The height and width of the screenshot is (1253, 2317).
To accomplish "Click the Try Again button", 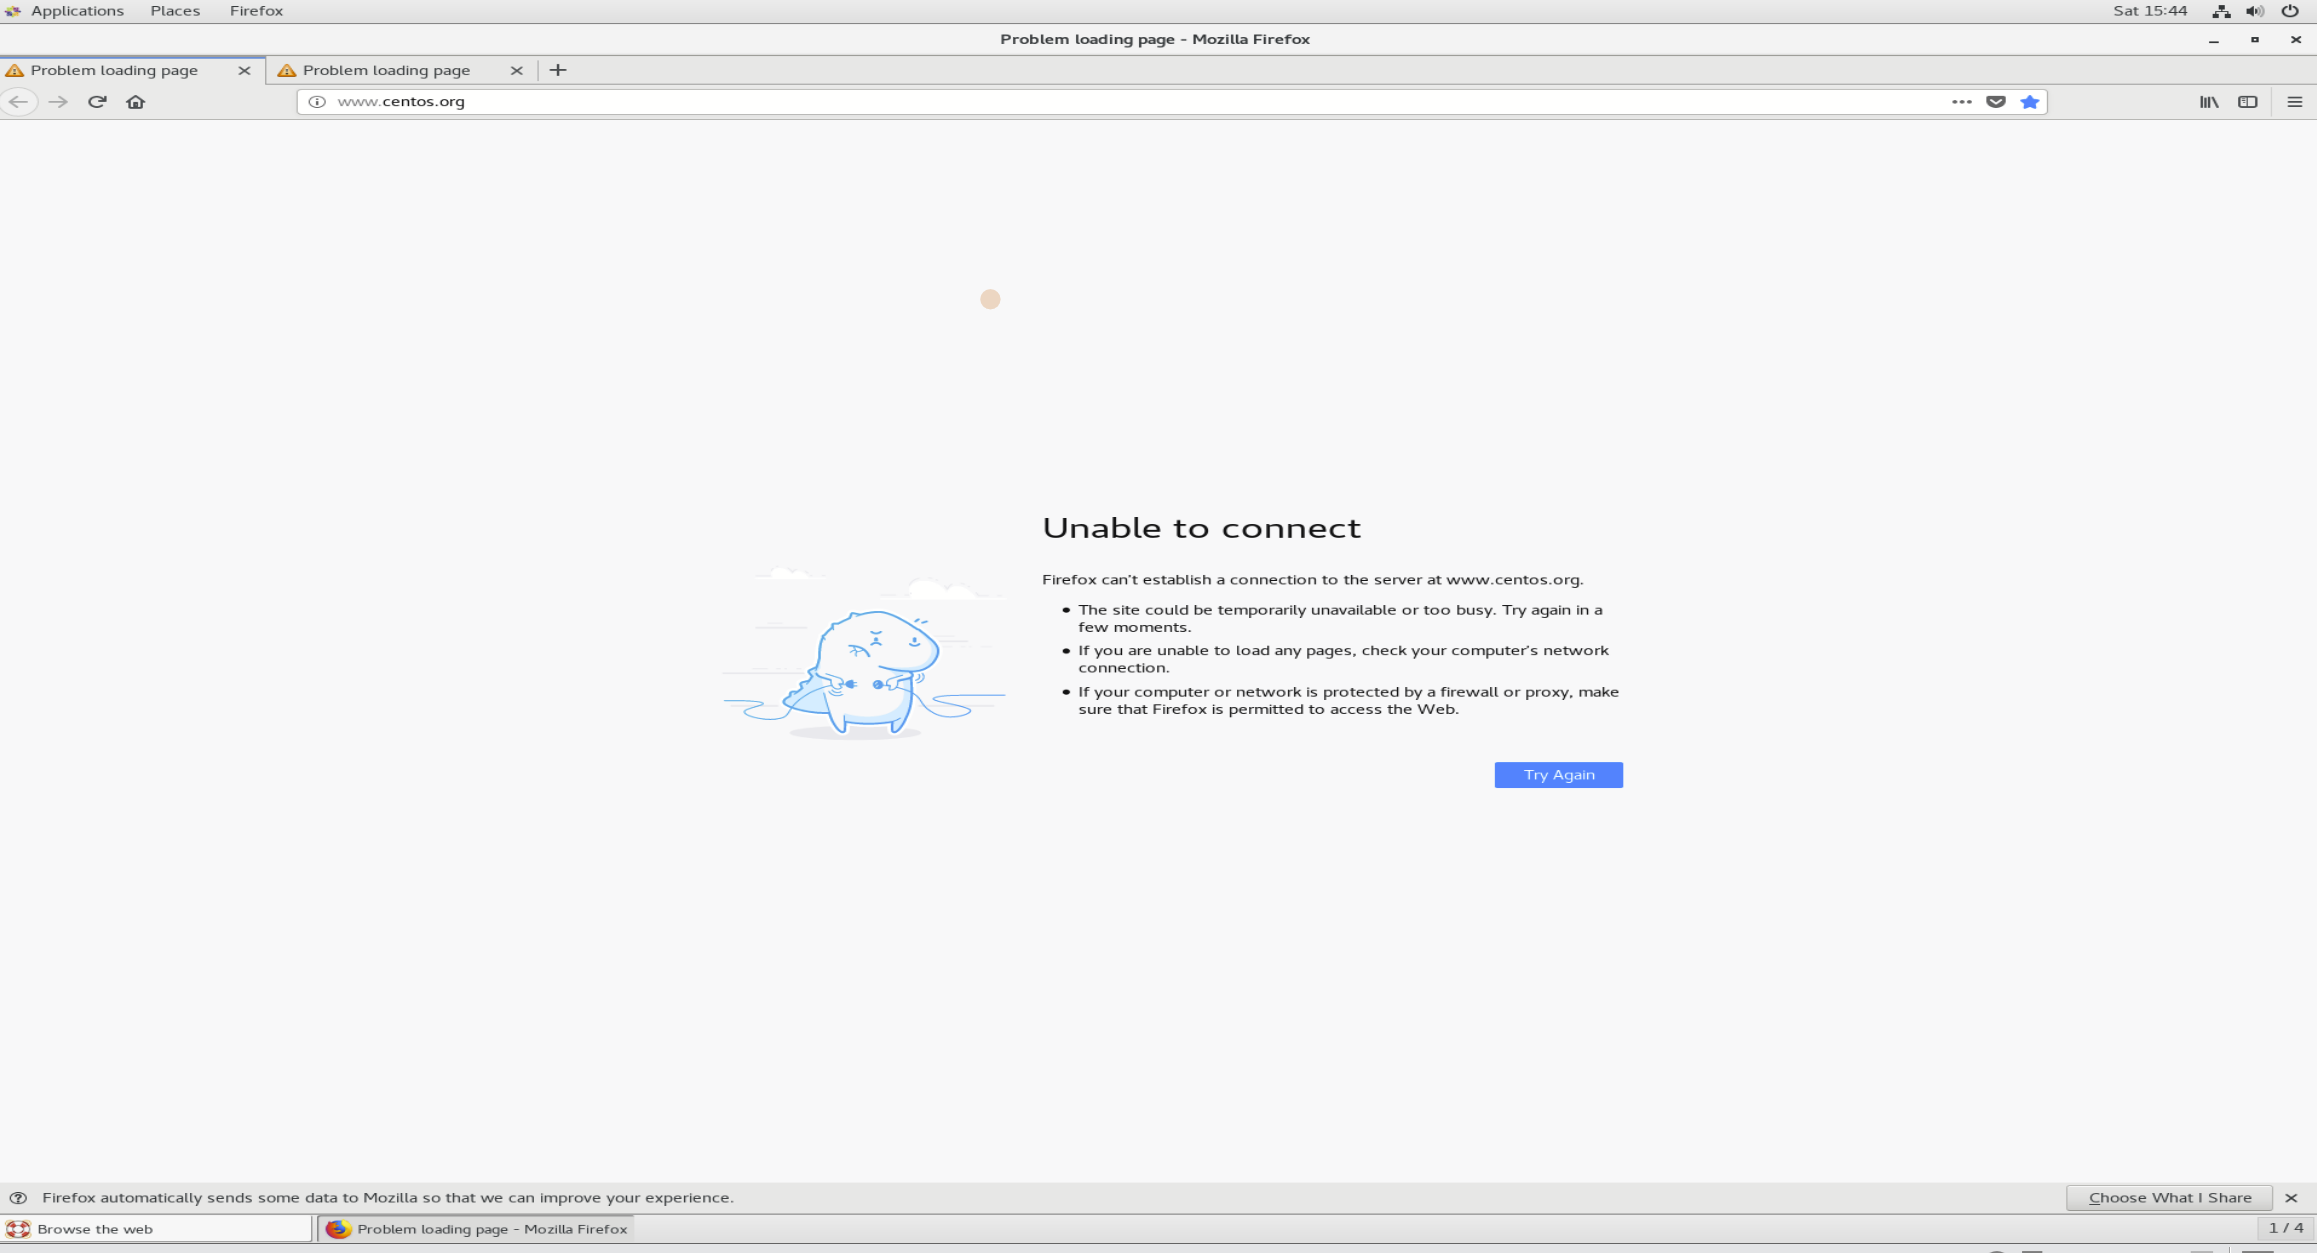I will tap(1558, 775).
